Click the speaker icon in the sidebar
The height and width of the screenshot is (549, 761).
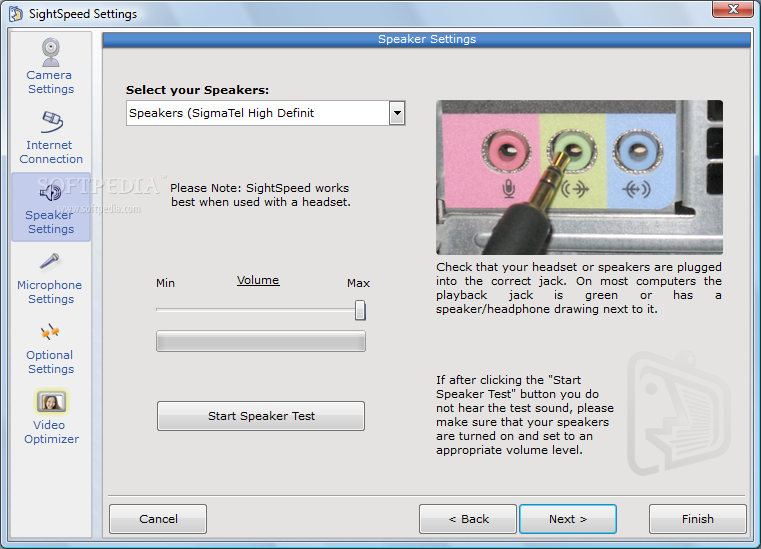(50, 192)
